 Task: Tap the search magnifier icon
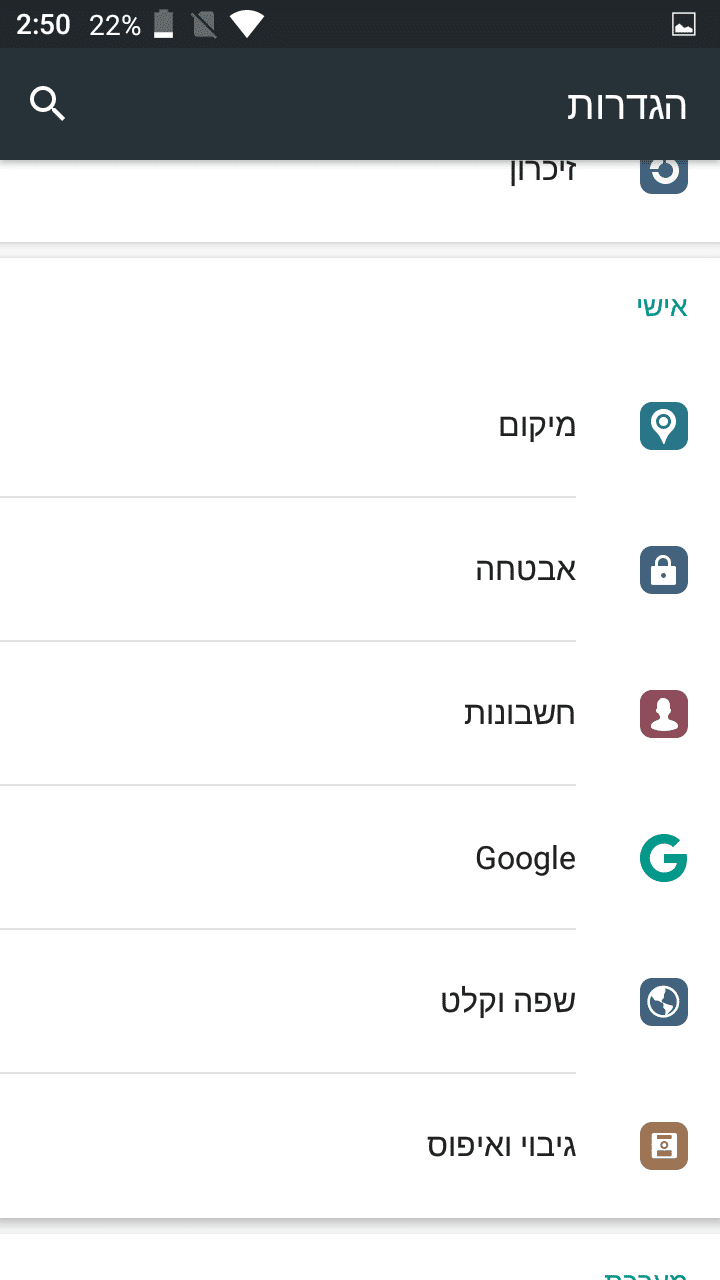[x=47, y=103]
